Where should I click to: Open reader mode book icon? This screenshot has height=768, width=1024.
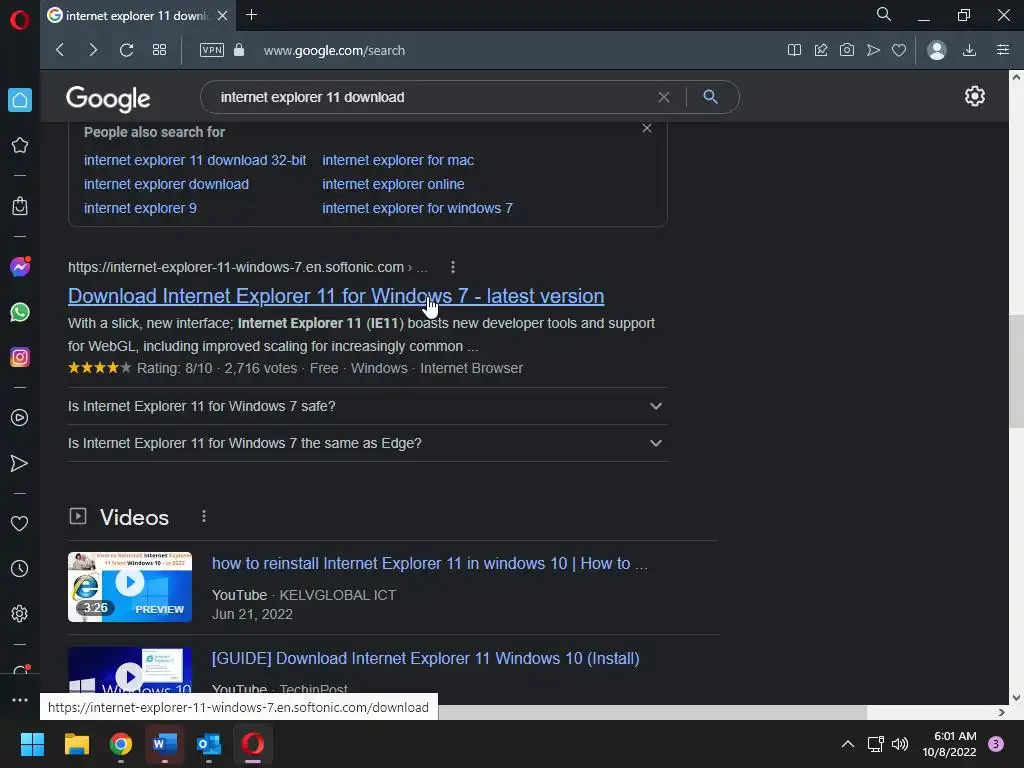(794, 50)
